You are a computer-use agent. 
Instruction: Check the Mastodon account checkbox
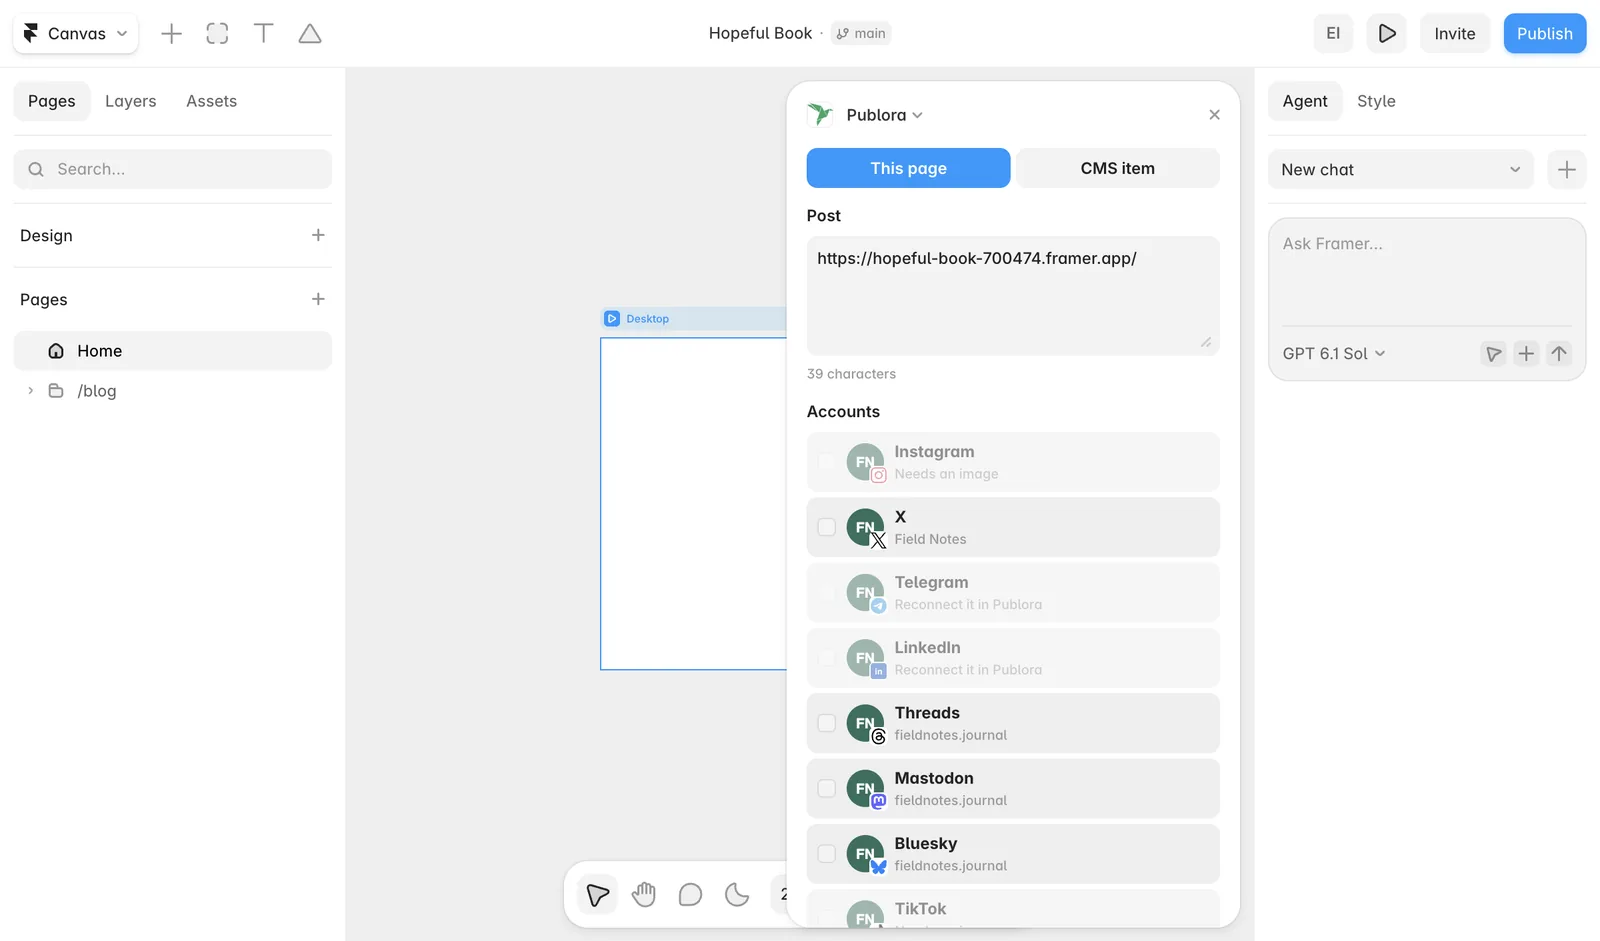point(827,788)
